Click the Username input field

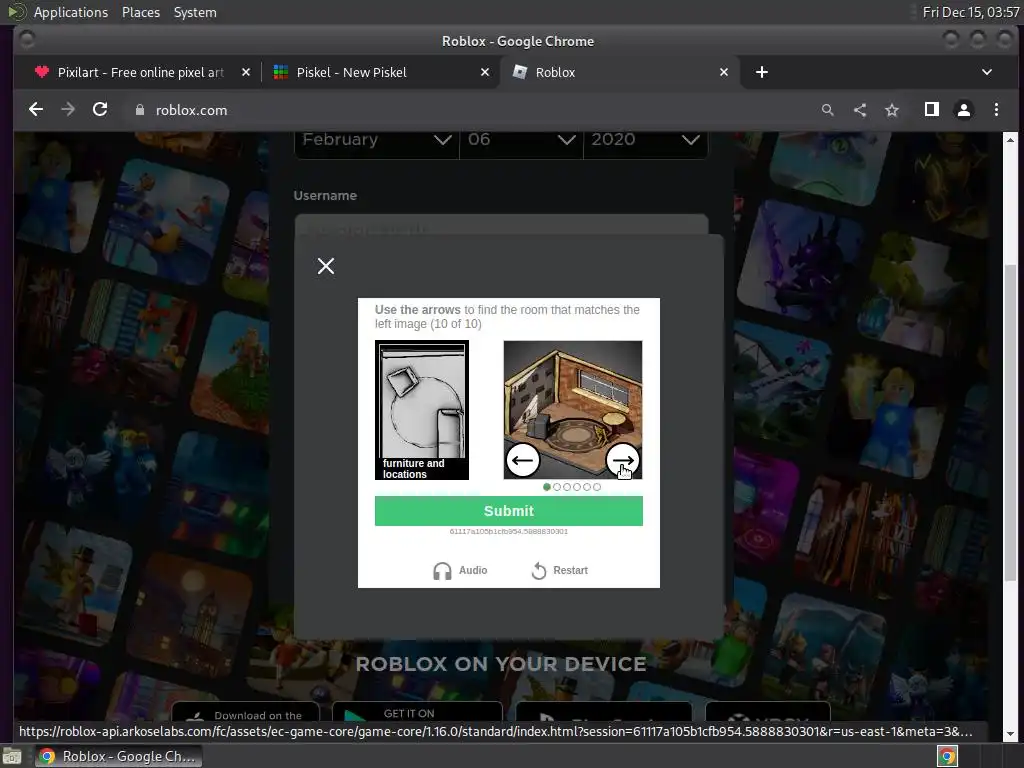pyautogui.click(x=501, y=225)
